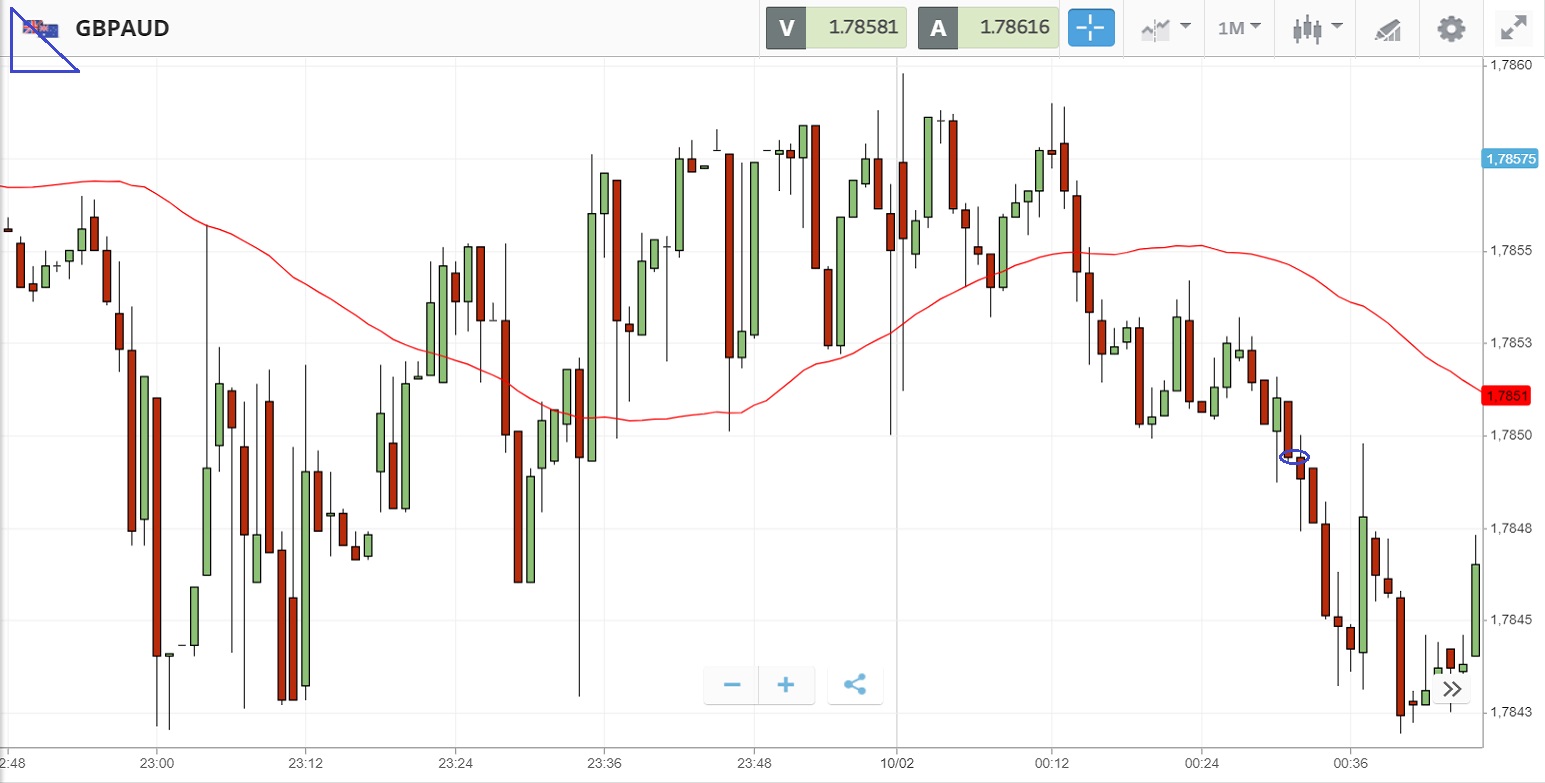Open chart settings gear
This screenshot has width=1545, height=783.
point(1450,28)
